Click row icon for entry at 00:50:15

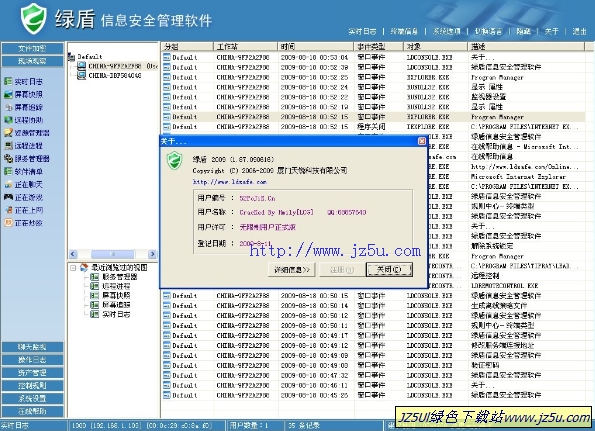tap(167, 296)
